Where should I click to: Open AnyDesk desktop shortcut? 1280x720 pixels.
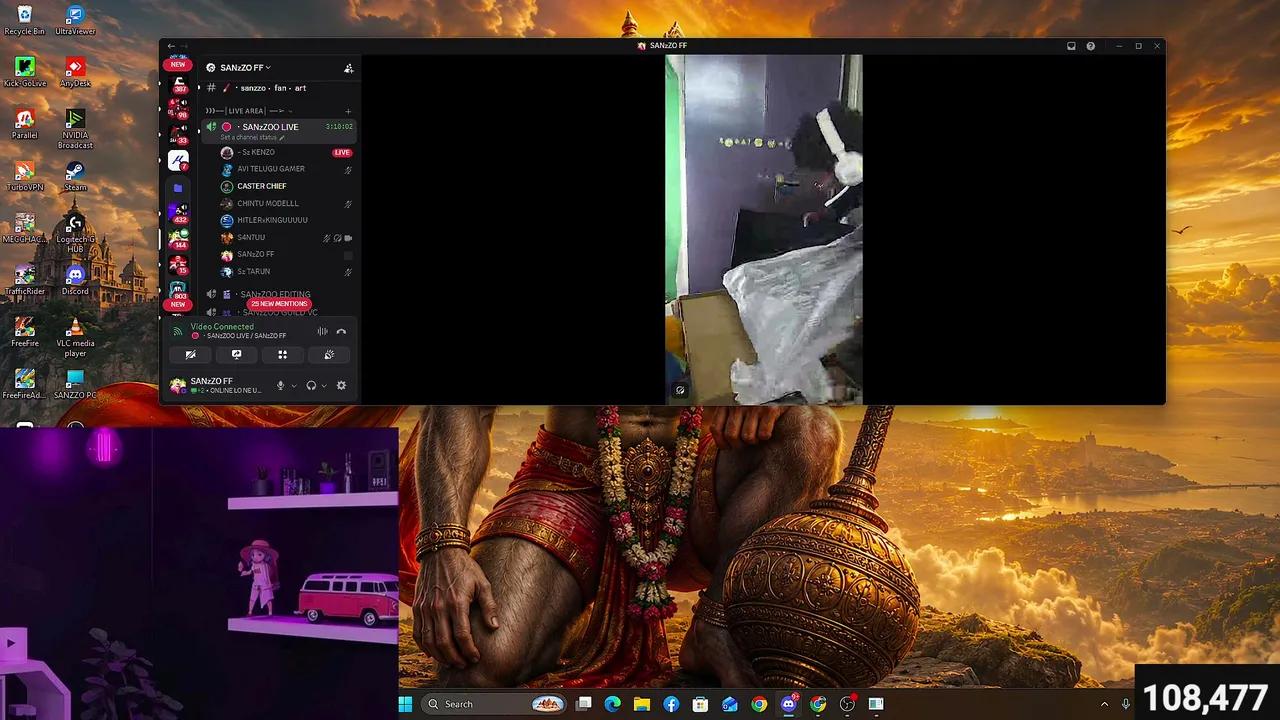pos(75,72)
